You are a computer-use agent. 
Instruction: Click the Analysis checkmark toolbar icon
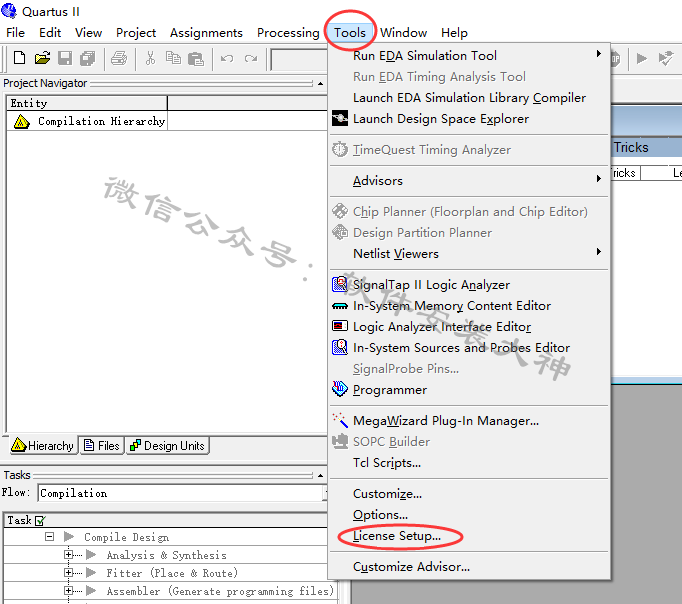[x=665, y=58]
